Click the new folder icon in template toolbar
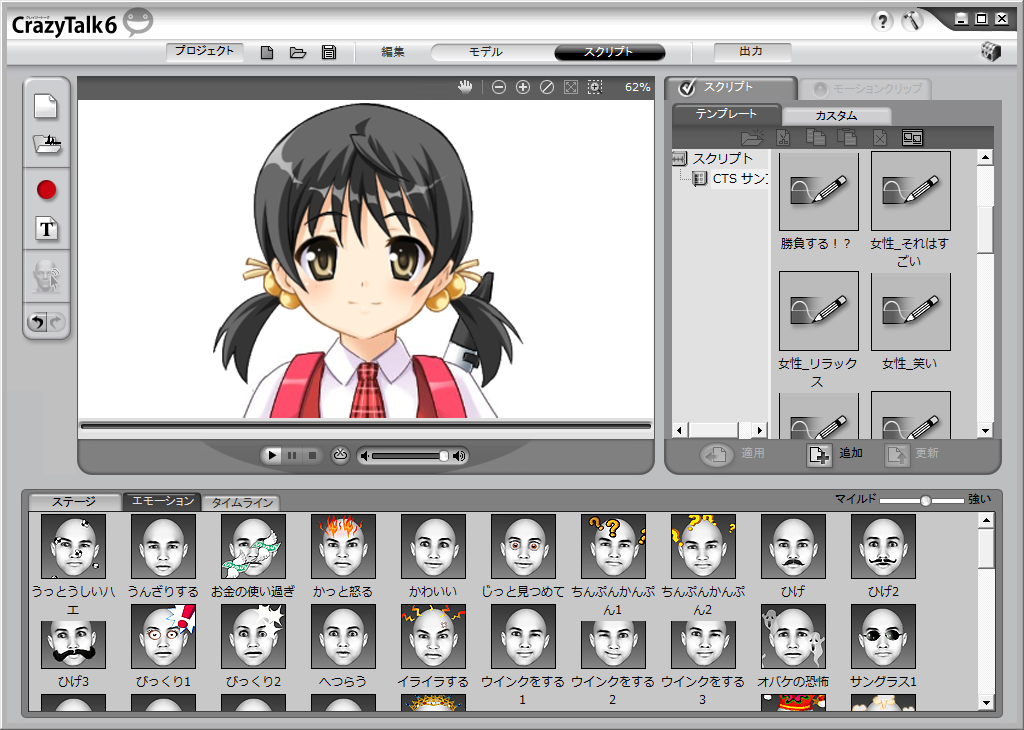Image resolution: width=1024 pixels, height=730 pixels. tap(752, 138)
